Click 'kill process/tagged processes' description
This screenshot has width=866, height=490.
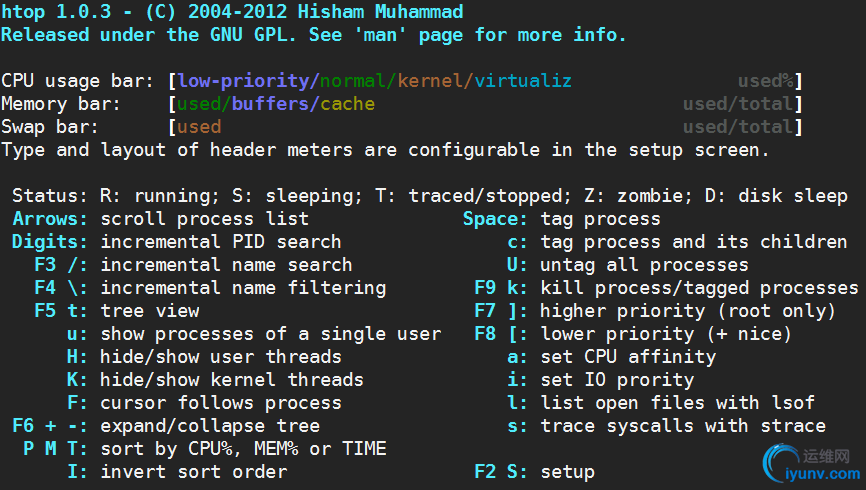(x=700, y=288)
